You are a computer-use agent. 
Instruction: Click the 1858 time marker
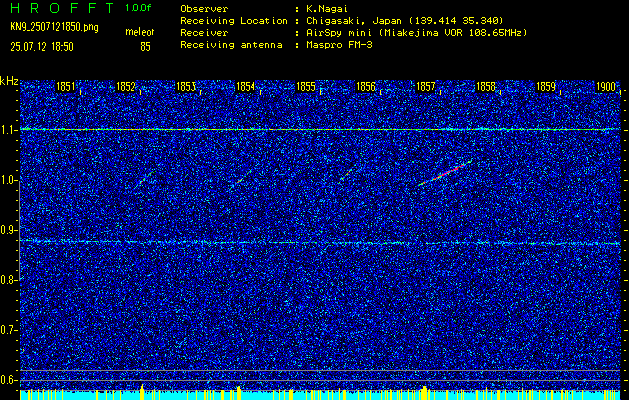tap(486, 87)
